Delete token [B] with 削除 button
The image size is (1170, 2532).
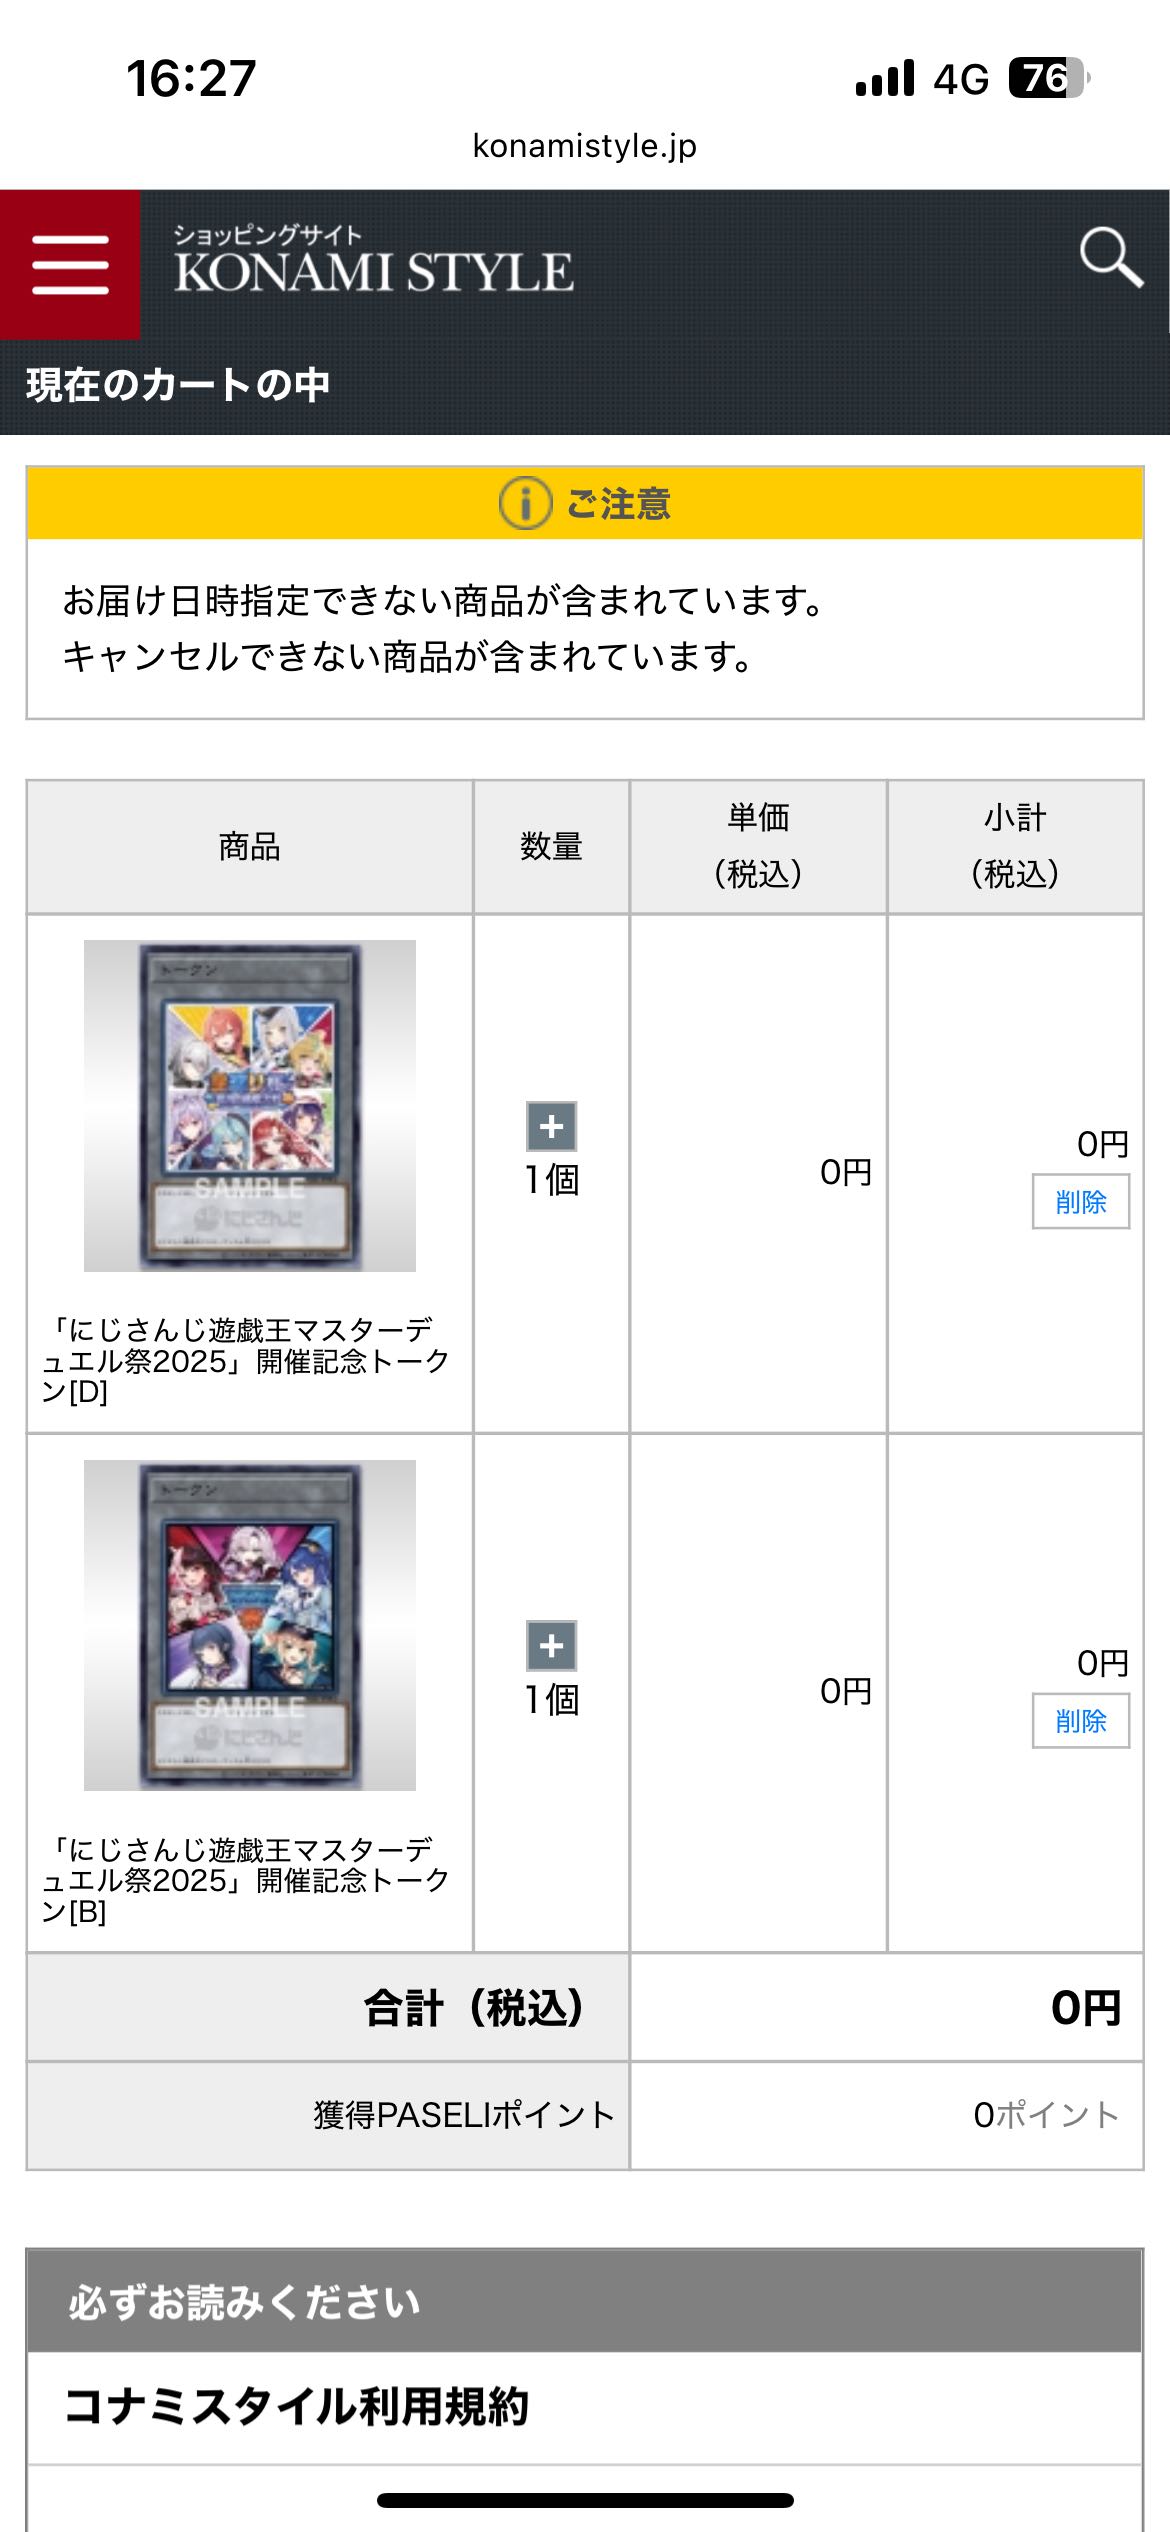(1081, 1721)
